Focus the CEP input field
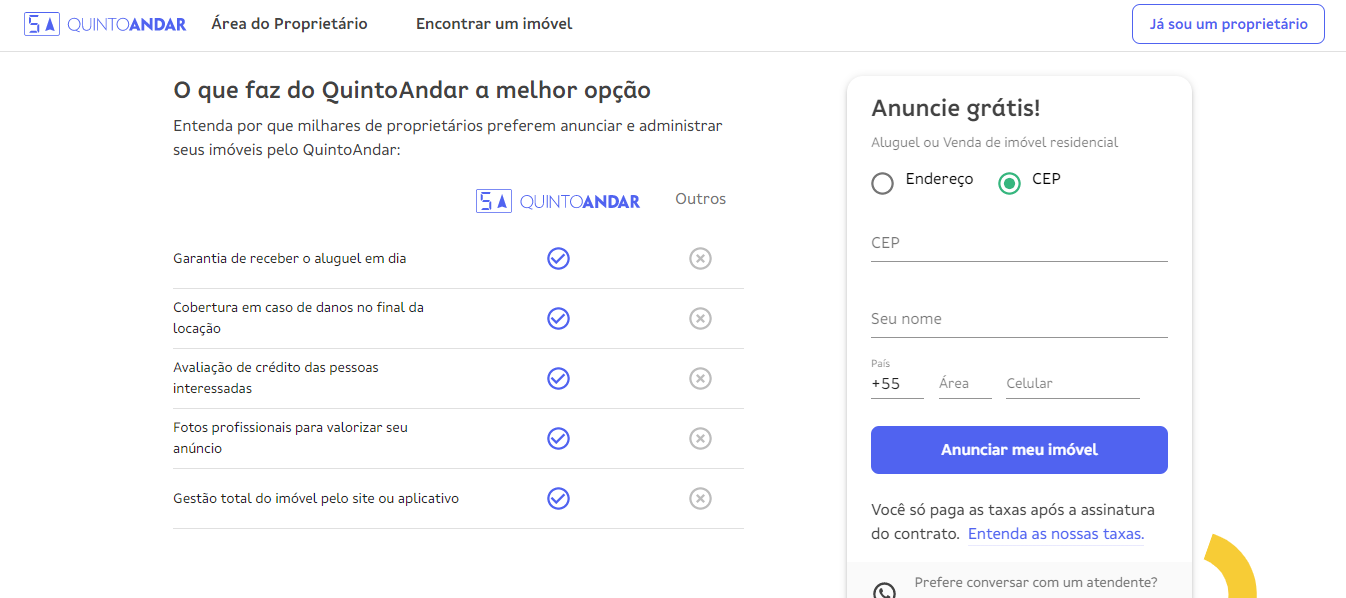The image size is (1346, 598). click(1019, 243)
